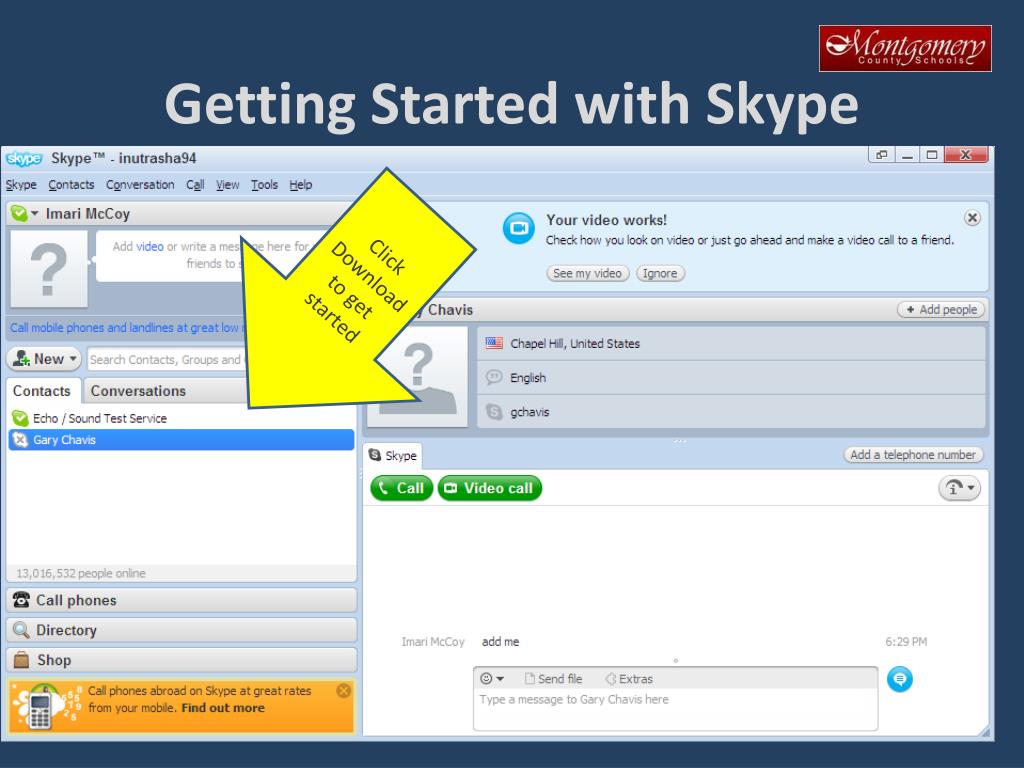Click the gchavis Skype name row
Image resolution: width=1024 pixels, height=768 pixels.
pyautogui.click(x=731, y=411)
